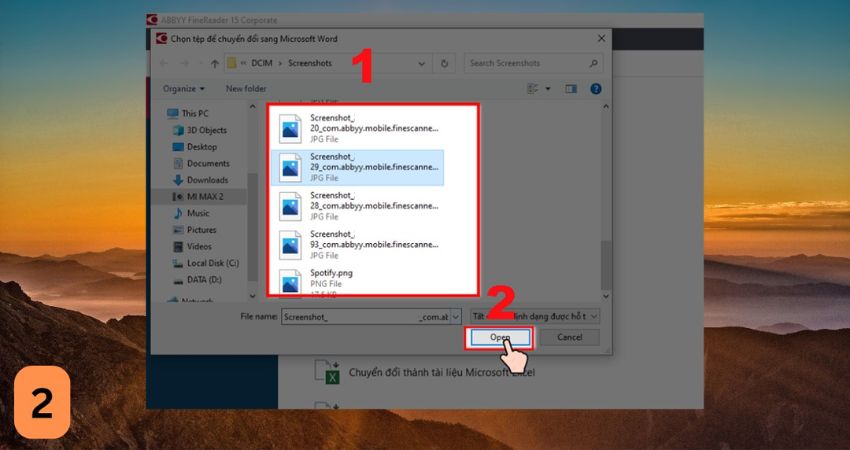
Task: Click the New folder button
Action: click(x=246, y=88)
